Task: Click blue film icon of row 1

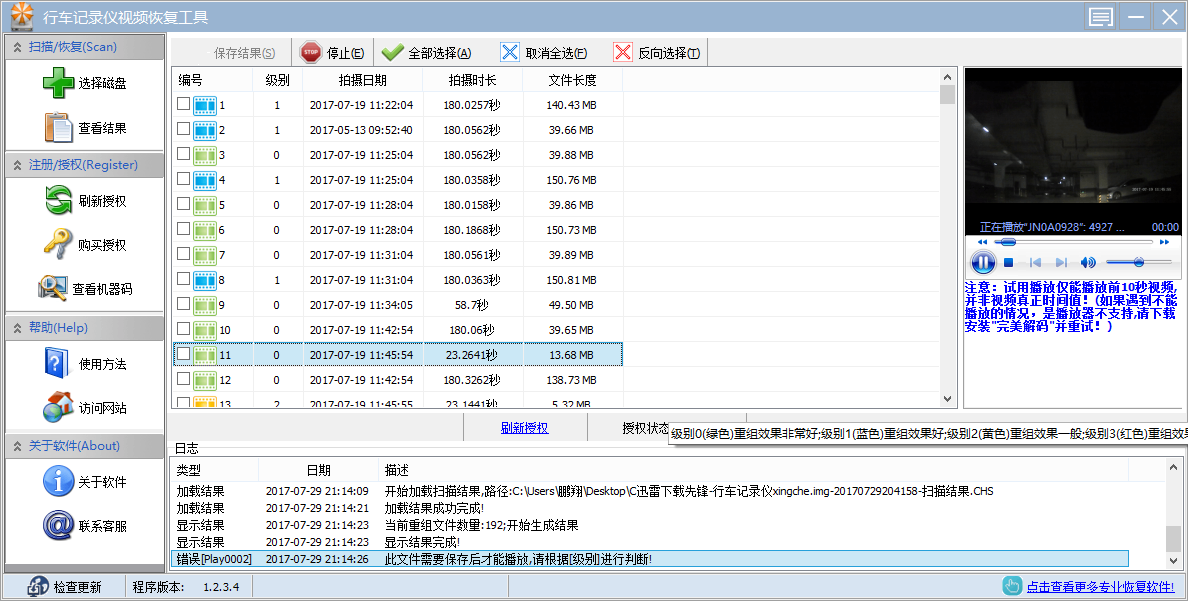Action: [x=205, y=105]
